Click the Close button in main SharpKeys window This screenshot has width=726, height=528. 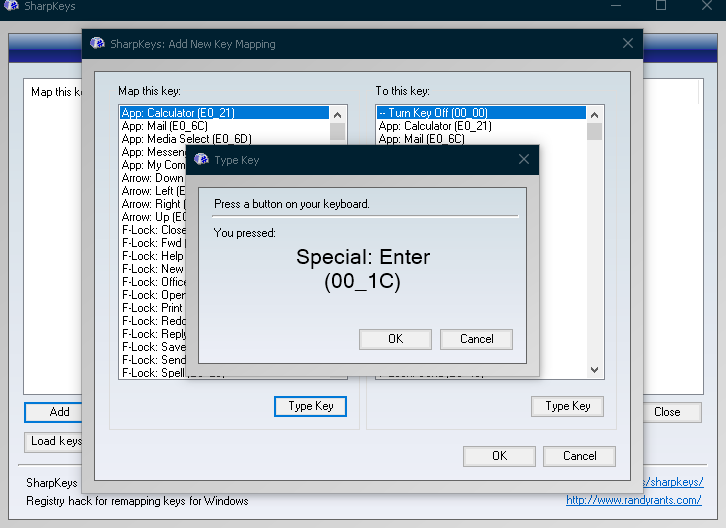click(x=672, y=412)
